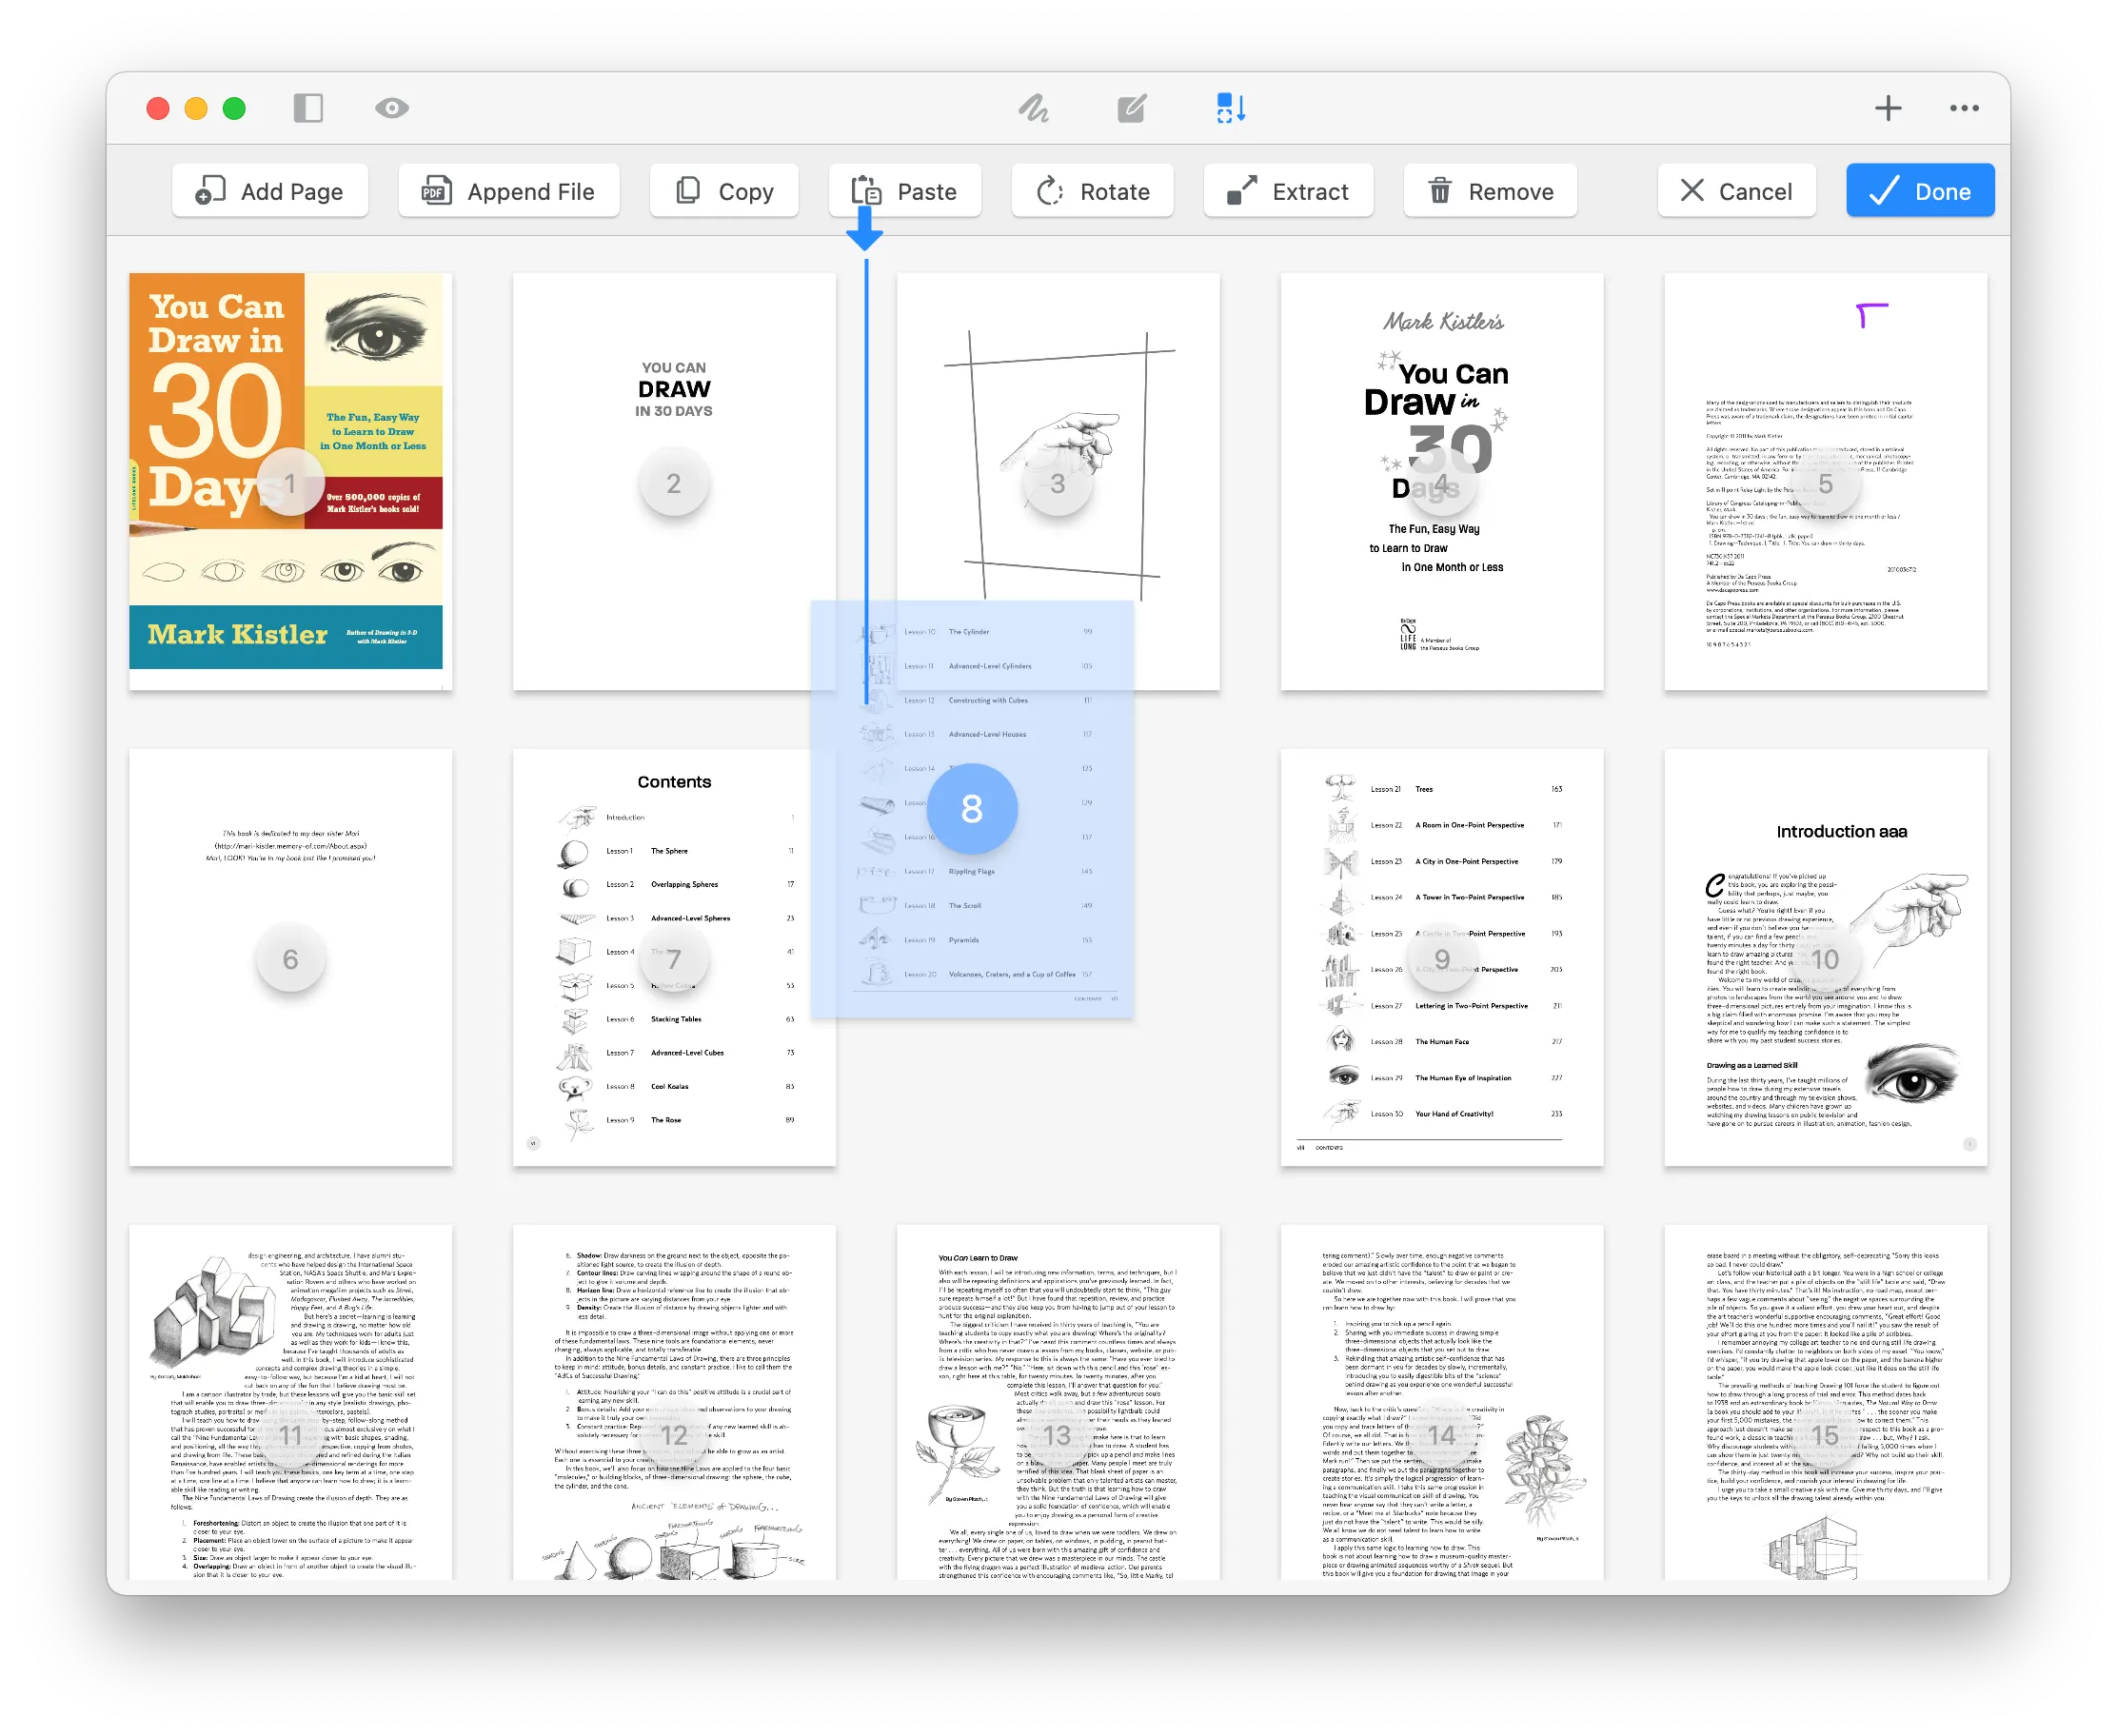Click the checkmark icon on Done
Image resolution: width=2117 pixels, height=1736 pixels.
[1883, 190]
